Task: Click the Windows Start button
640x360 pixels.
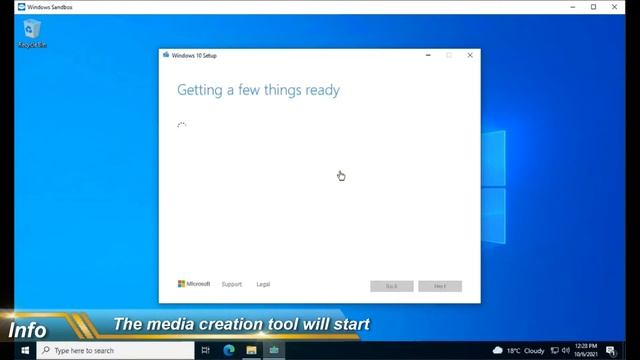Action: [25, 350]
